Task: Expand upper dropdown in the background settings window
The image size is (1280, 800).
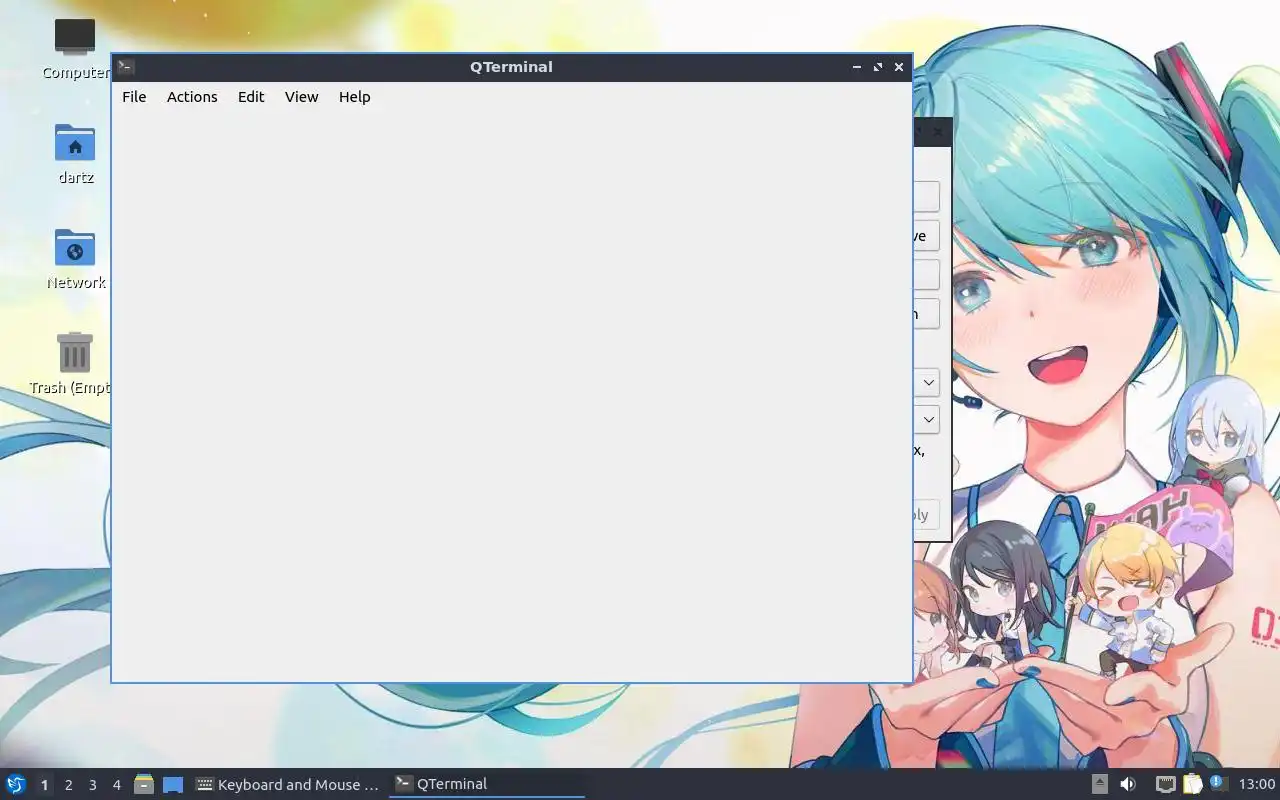Action: [x=927, y=382]
